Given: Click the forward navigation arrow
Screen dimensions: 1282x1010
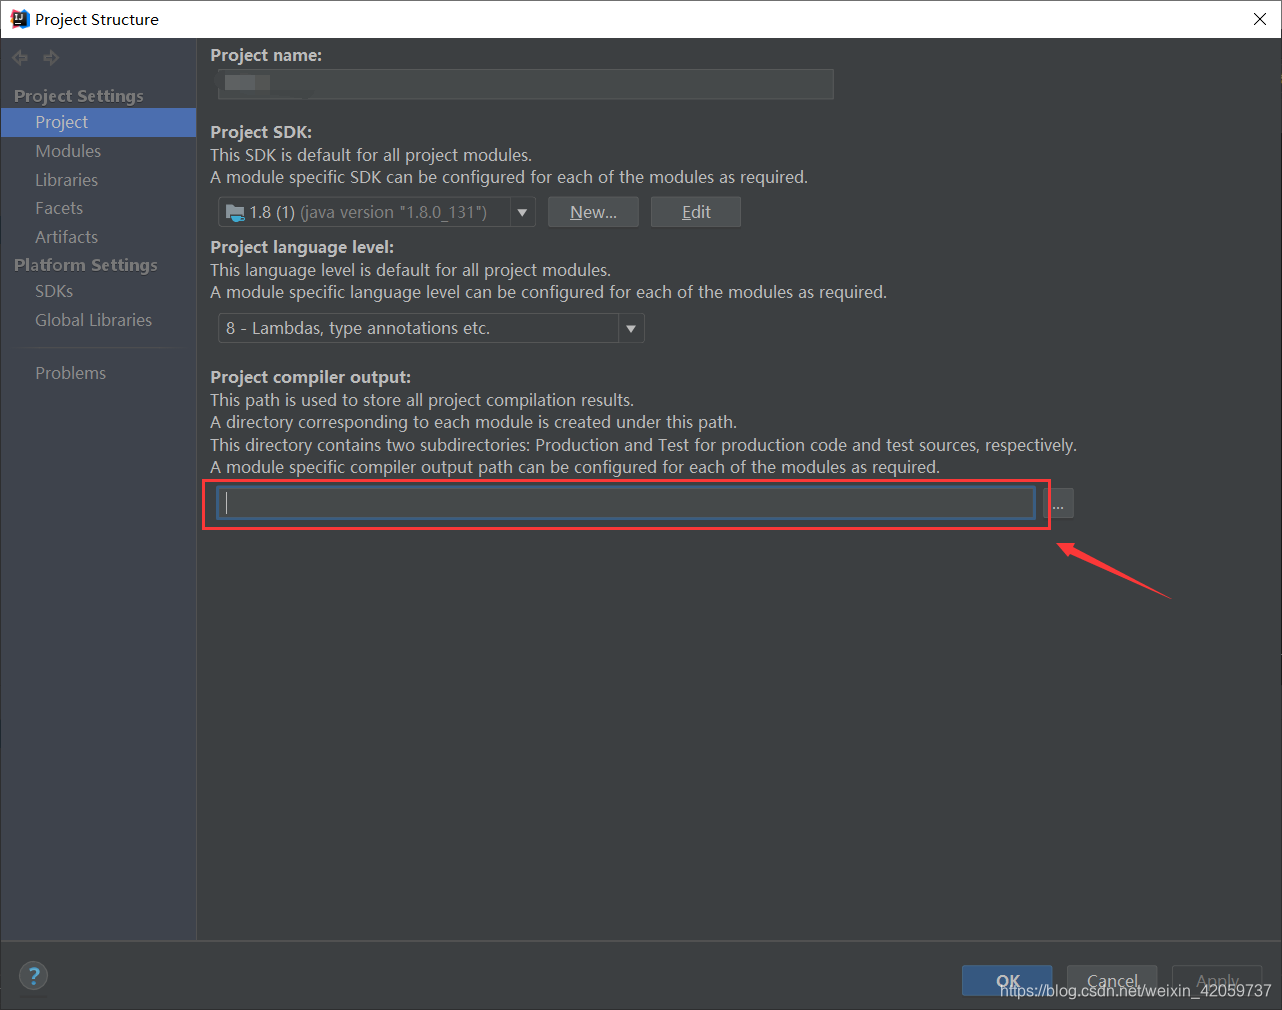Looking at the screenshot, I should [50, 57].
